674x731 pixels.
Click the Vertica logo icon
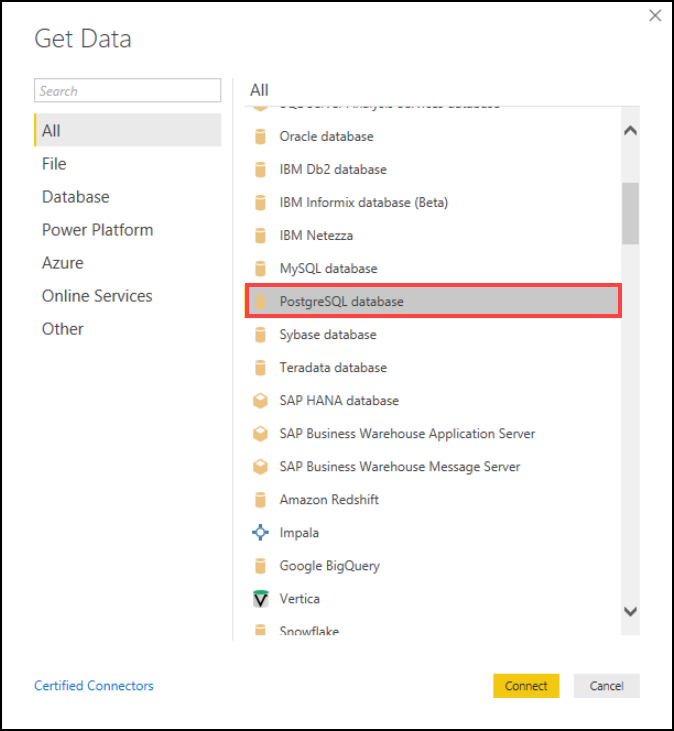pos(260,599)
